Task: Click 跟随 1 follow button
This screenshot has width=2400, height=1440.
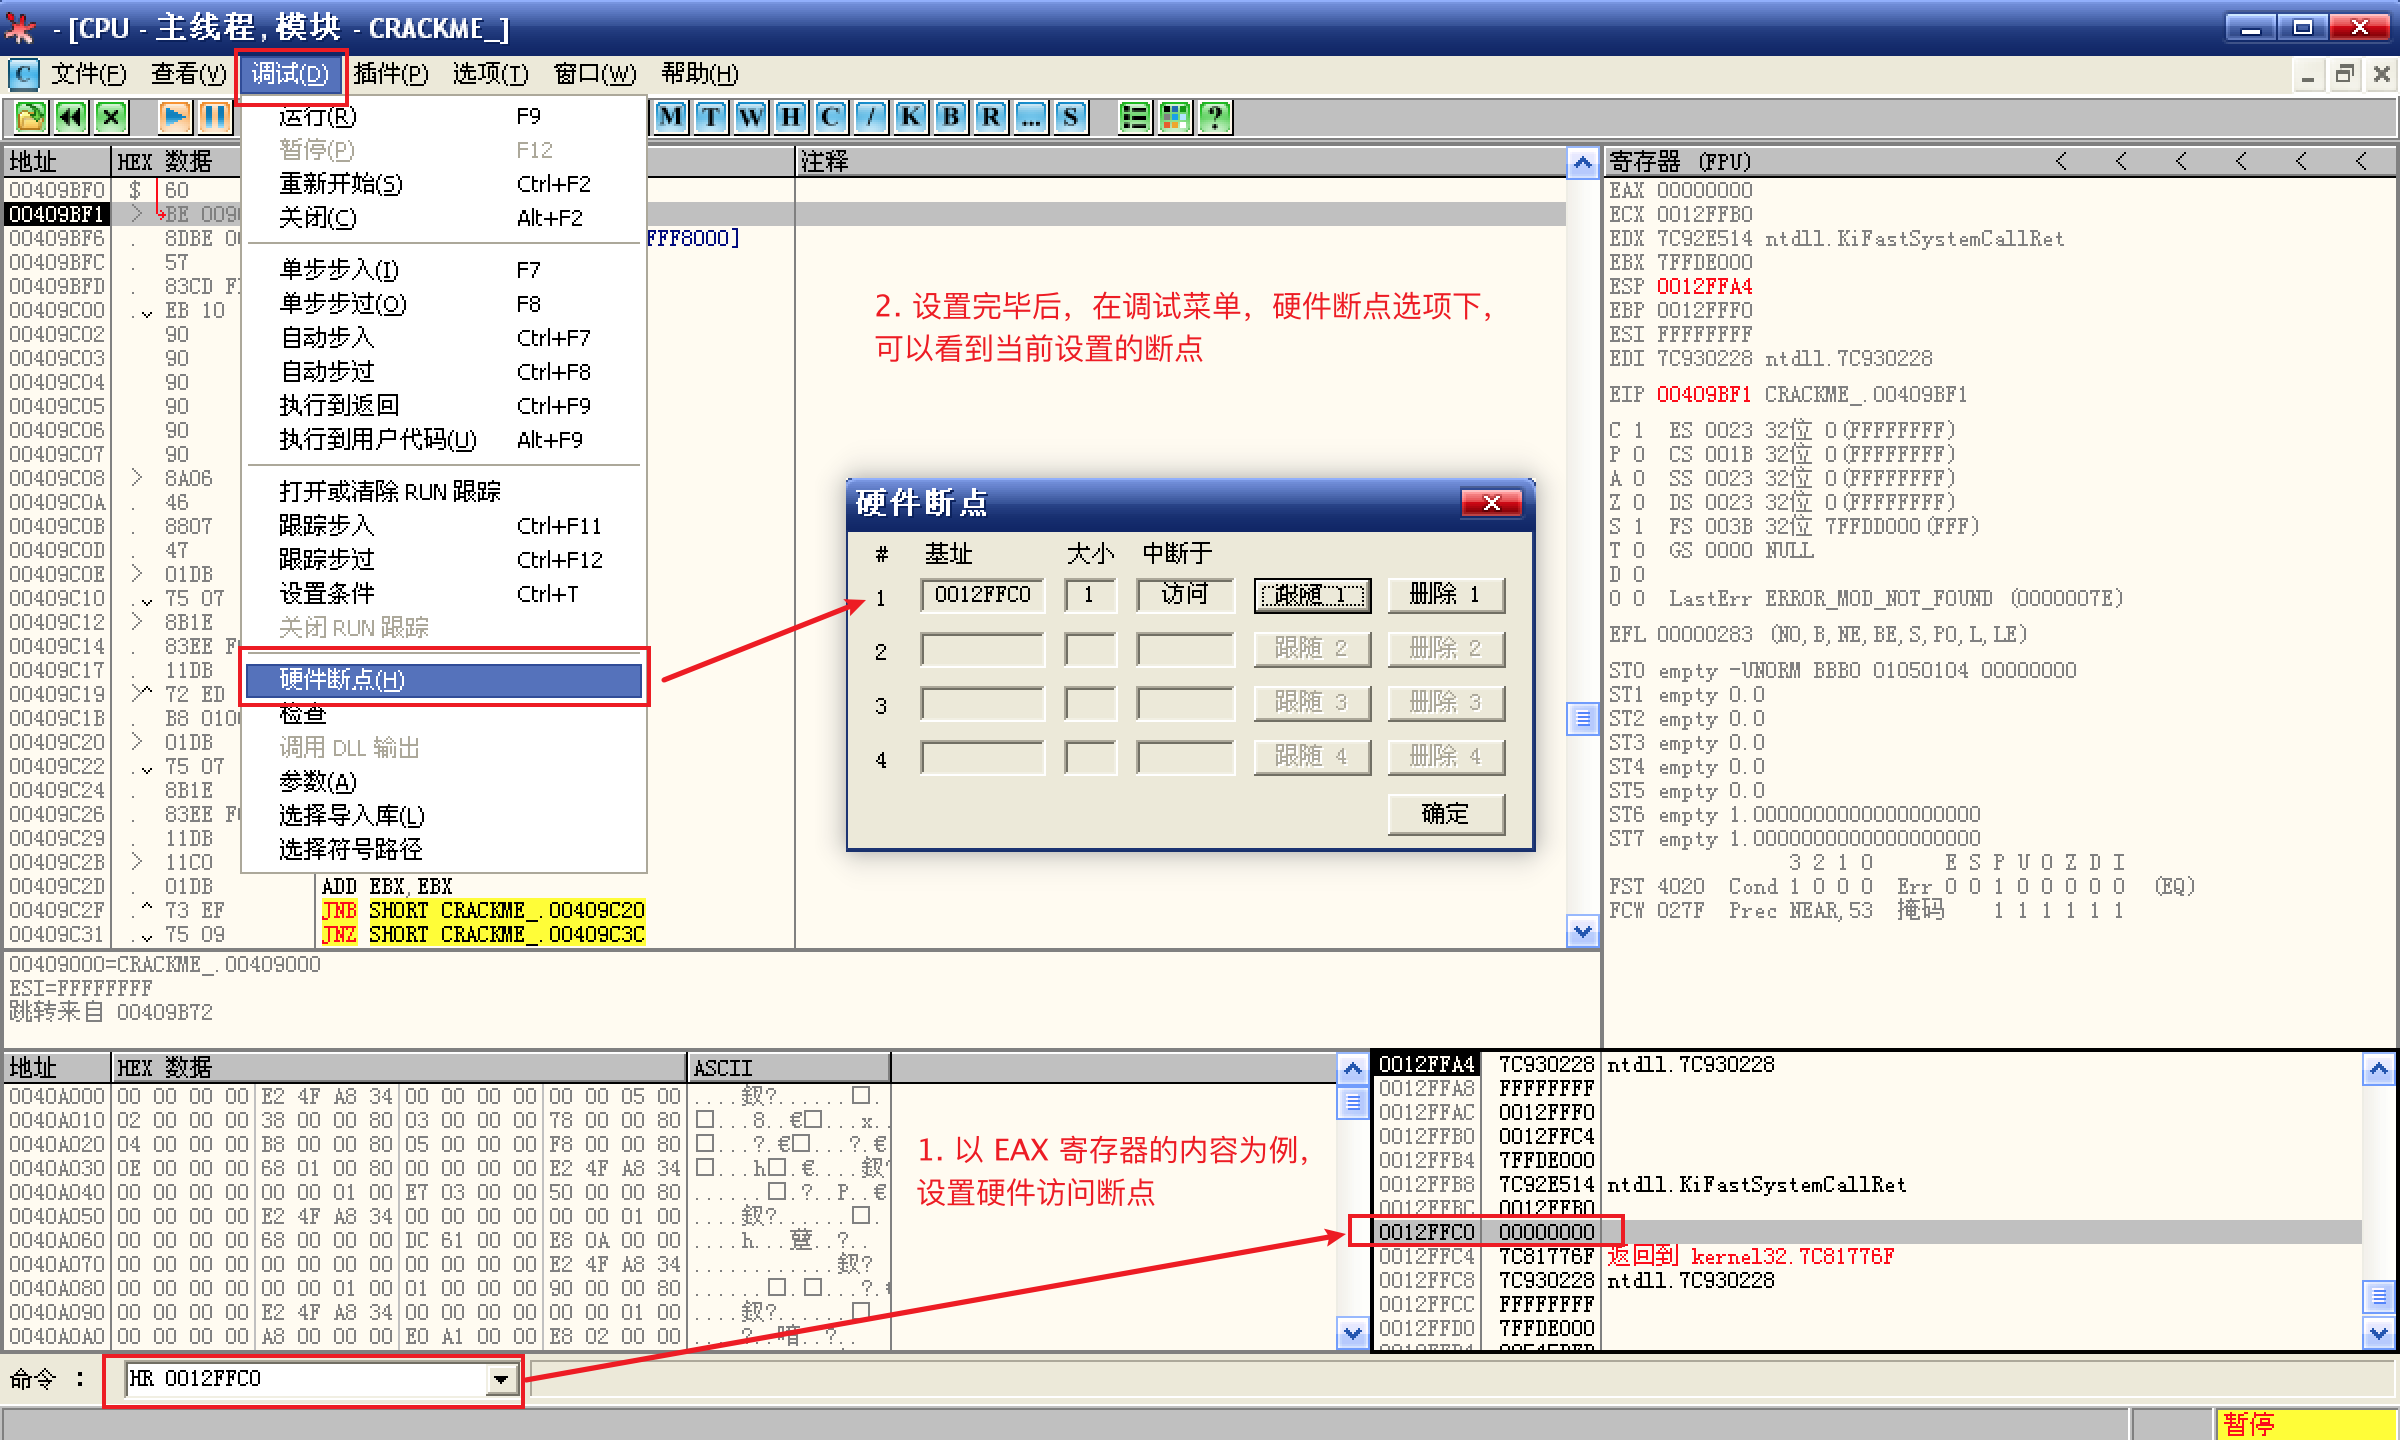Action: [1312, 595]
